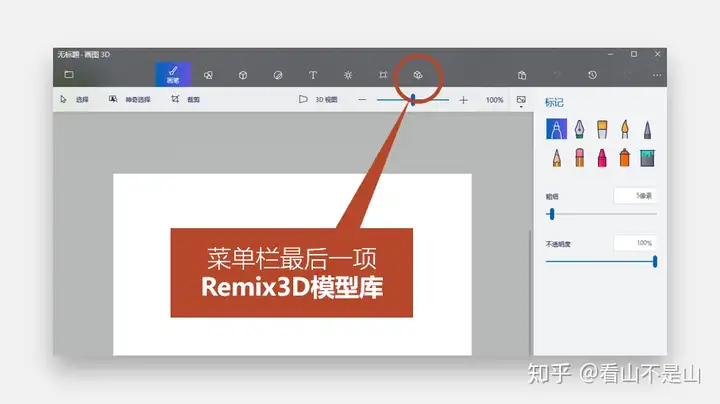Click the zoom in plus button
Viewport: 720px width, 404px height.
463,100
